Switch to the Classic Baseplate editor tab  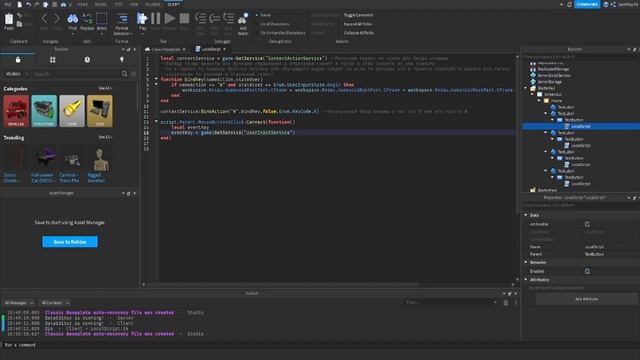point(165,49)
